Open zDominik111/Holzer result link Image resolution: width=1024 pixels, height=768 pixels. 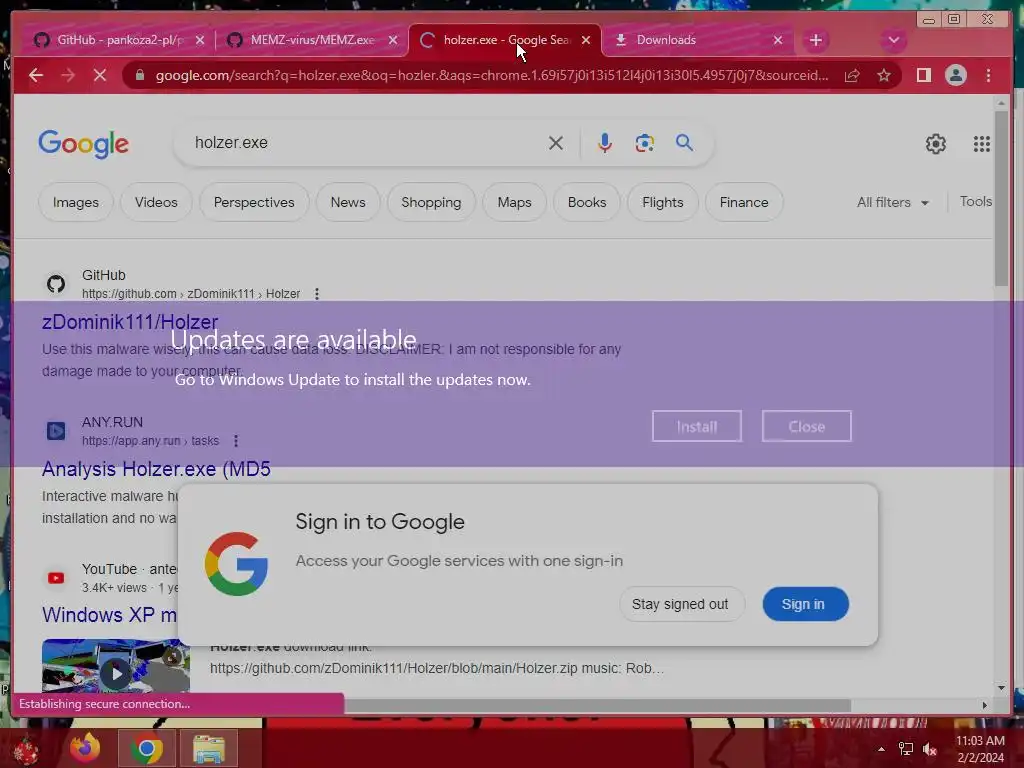[x=130, y=322]
